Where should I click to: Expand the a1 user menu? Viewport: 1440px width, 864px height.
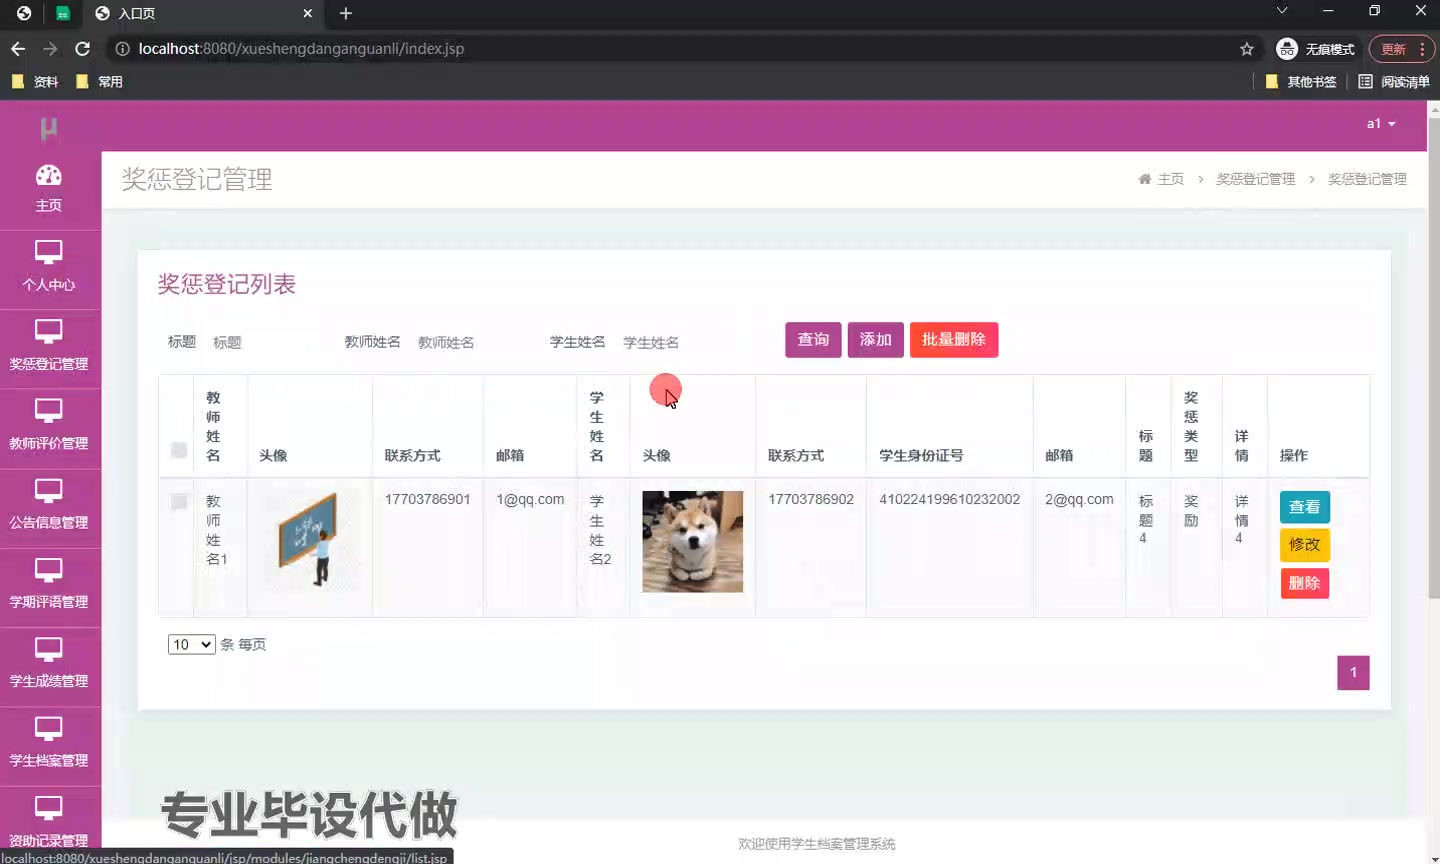click(x=1379, y=123)
